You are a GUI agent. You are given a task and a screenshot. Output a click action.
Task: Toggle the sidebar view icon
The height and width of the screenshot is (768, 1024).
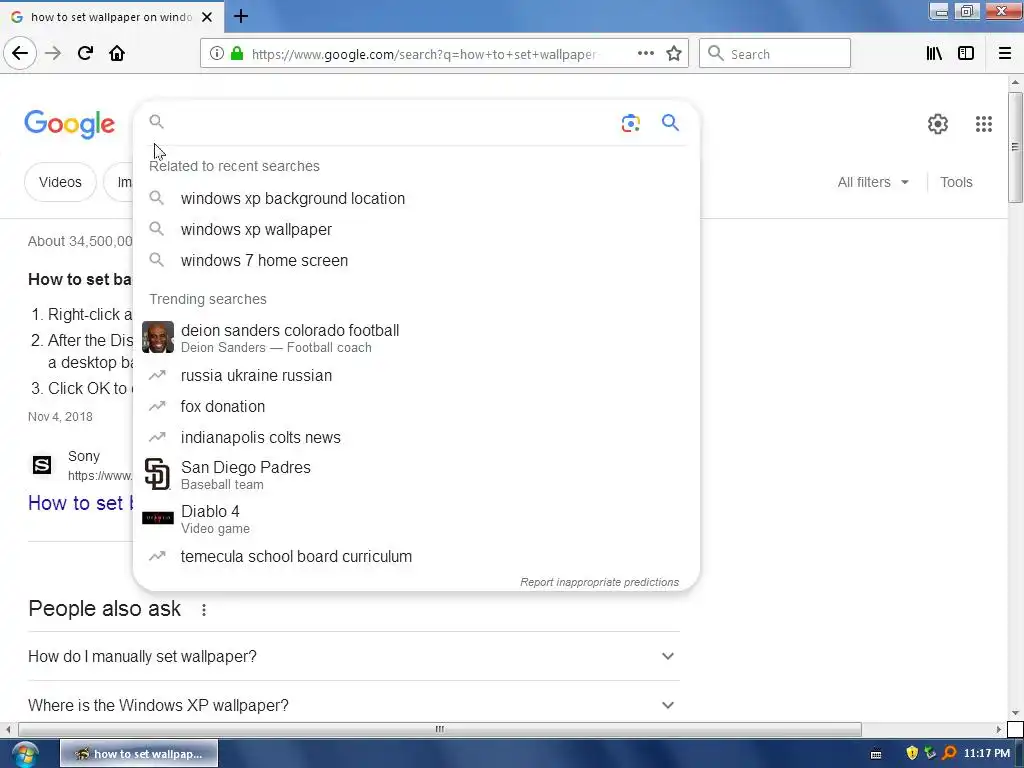coord(966,54)
